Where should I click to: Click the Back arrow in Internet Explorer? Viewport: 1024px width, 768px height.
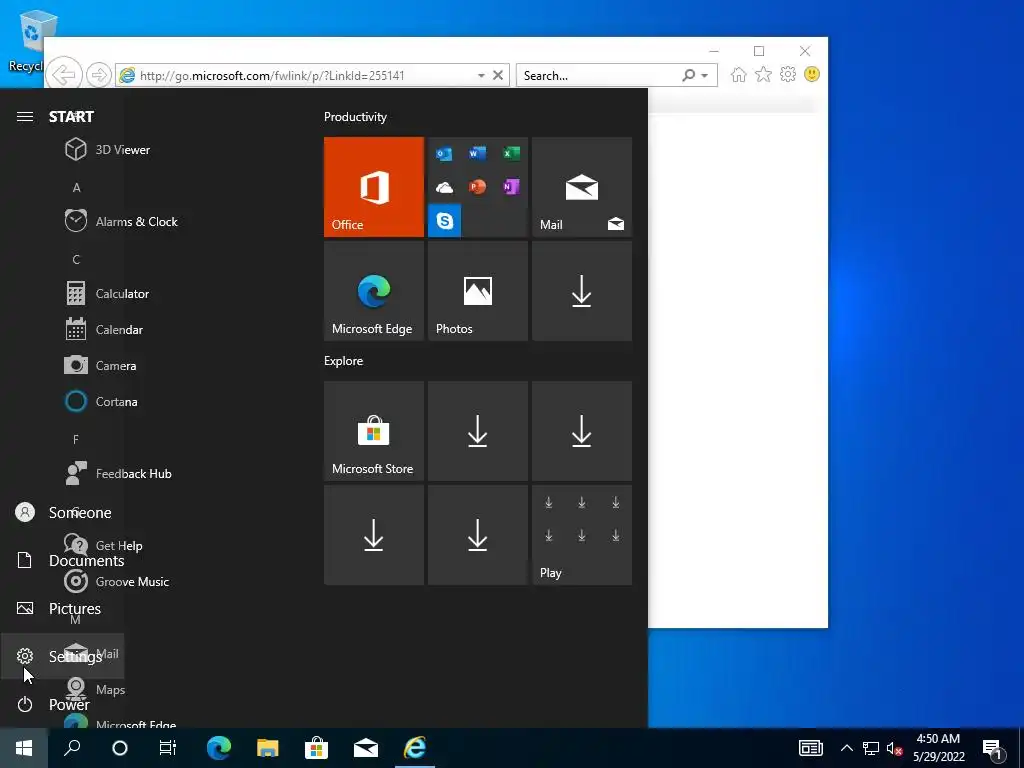pos(63,74)
